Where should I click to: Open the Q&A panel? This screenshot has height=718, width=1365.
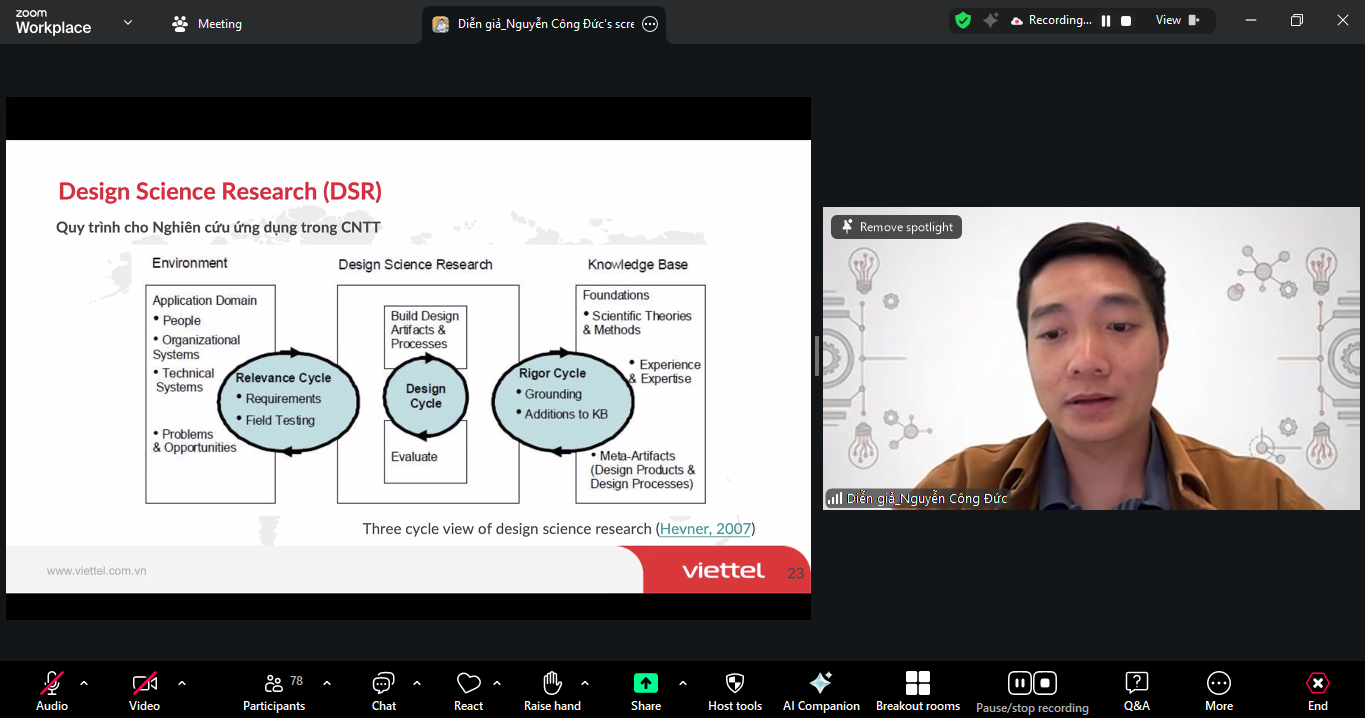(x=1136, y=691)
